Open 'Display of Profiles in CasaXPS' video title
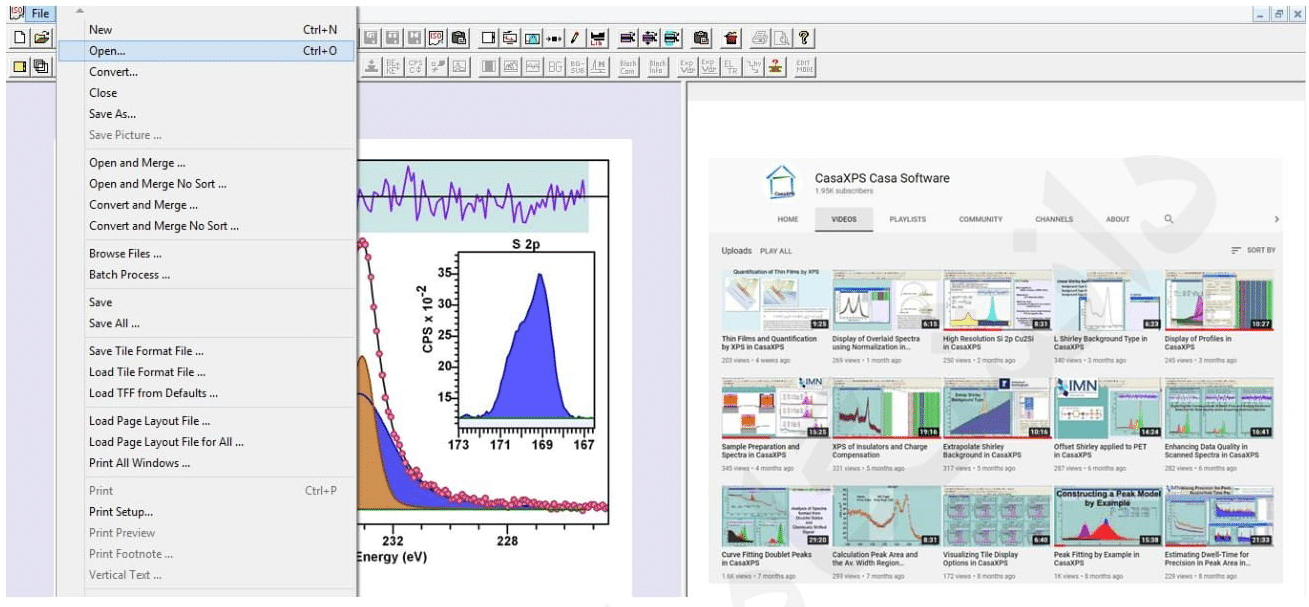The image size is (1309, 607). (1198, 343)
